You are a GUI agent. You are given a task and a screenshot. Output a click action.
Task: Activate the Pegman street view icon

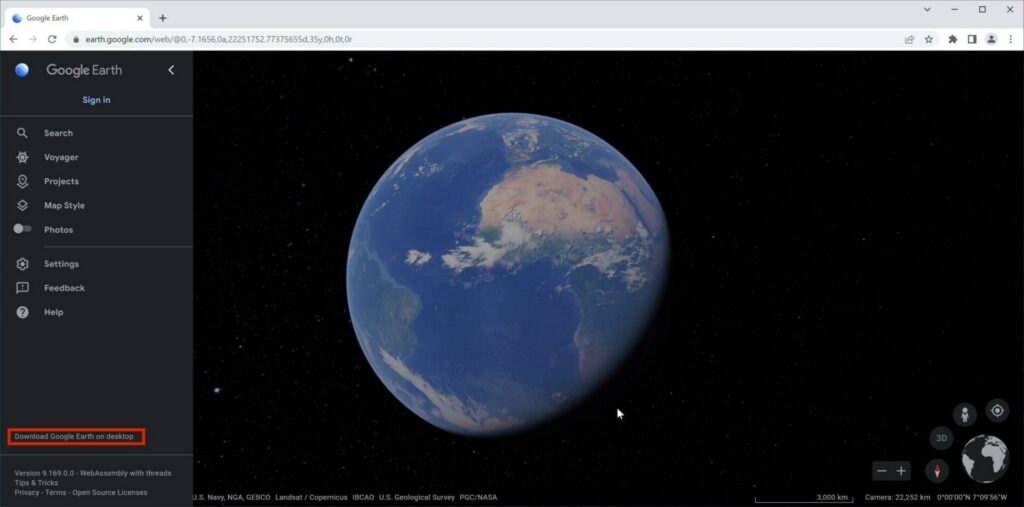click(x=964, y=414)
